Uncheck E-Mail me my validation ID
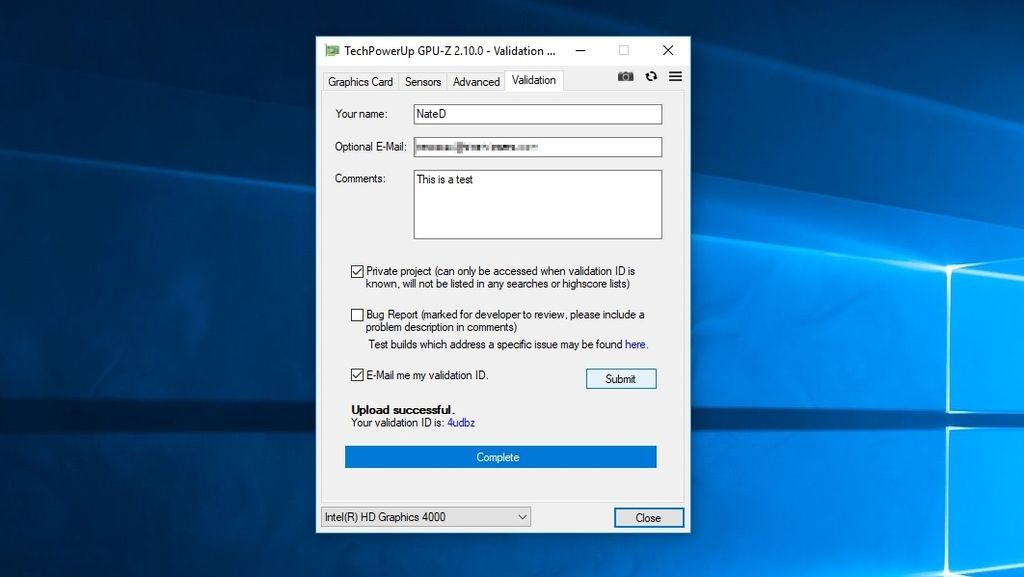1024x577 pixels. (x=357, y=375)
